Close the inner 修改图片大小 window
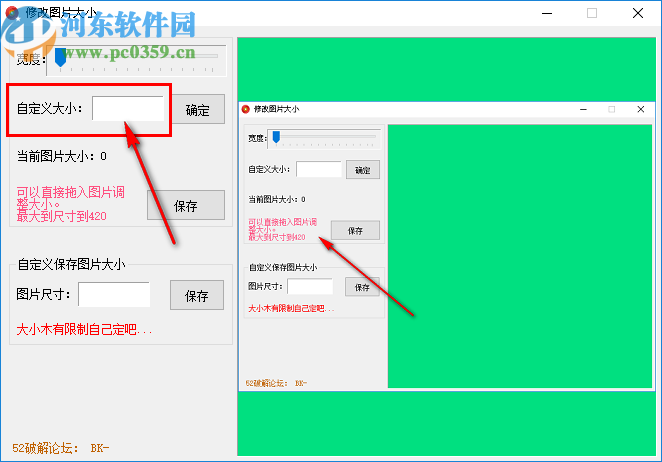The width and height of the screenshot is (662, 462). (x=640, y=109)
